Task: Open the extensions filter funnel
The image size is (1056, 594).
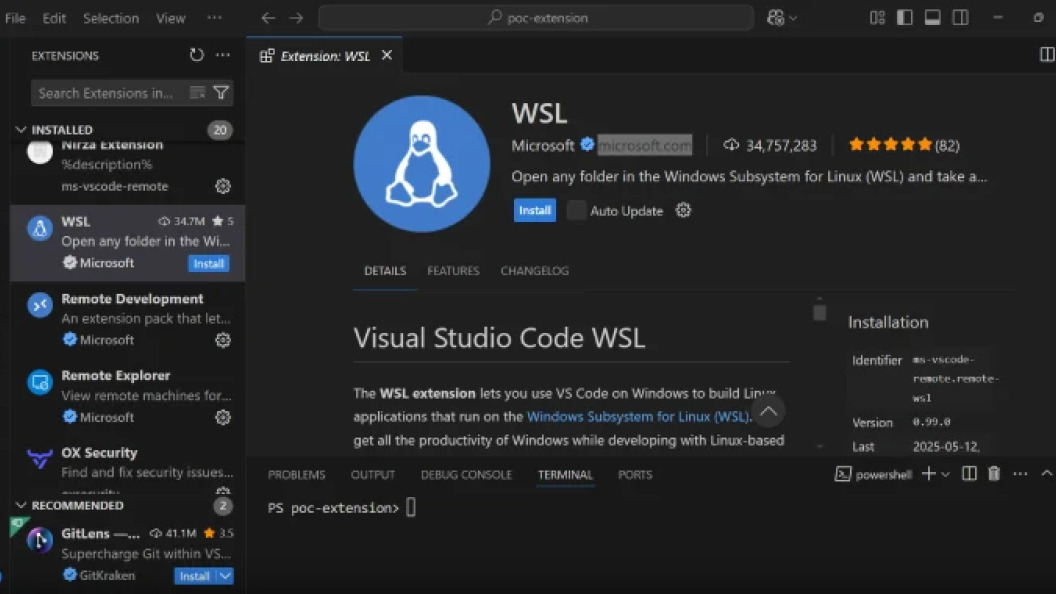Action: click(221, 93)
